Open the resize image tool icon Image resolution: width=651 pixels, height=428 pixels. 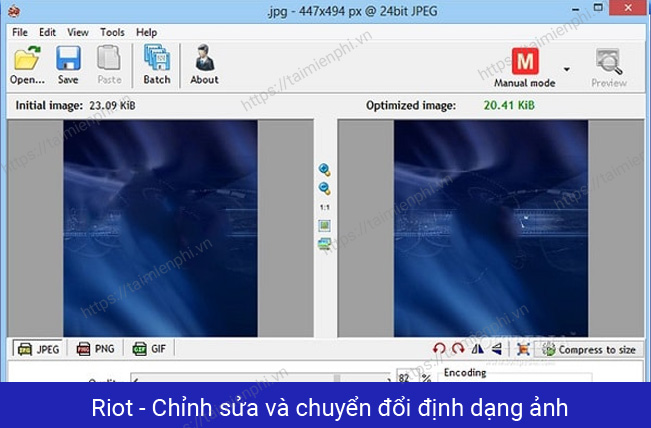(523, 349)
